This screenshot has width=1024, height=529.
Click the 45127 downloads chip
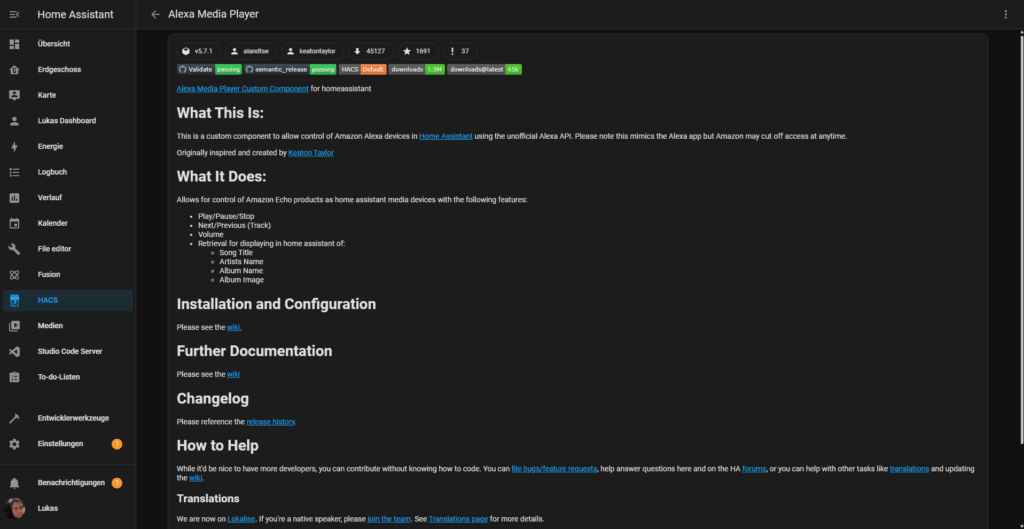(370, 51)
